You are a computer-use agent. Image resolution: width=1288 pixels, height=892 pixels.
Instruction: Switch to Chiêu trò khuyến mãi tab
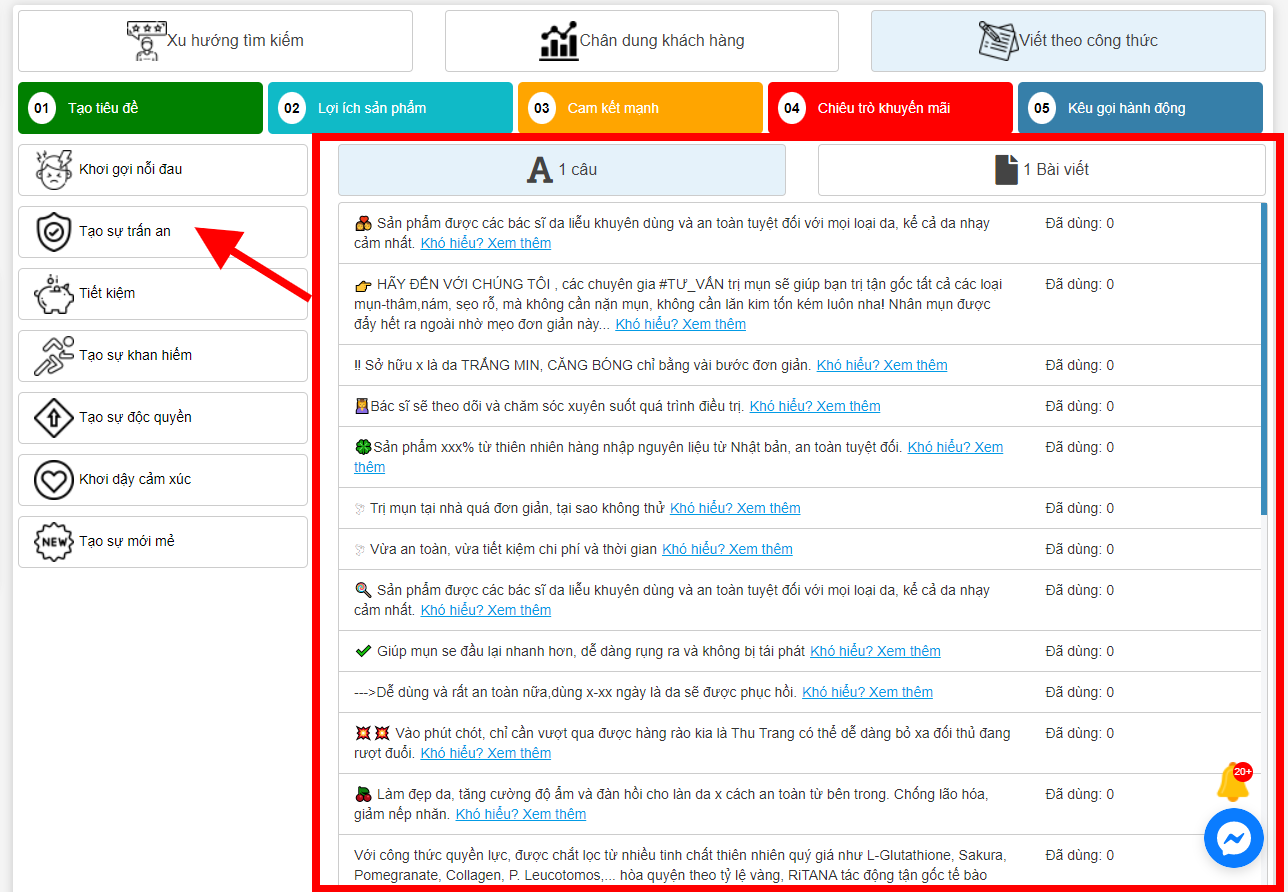click(890, 108)
